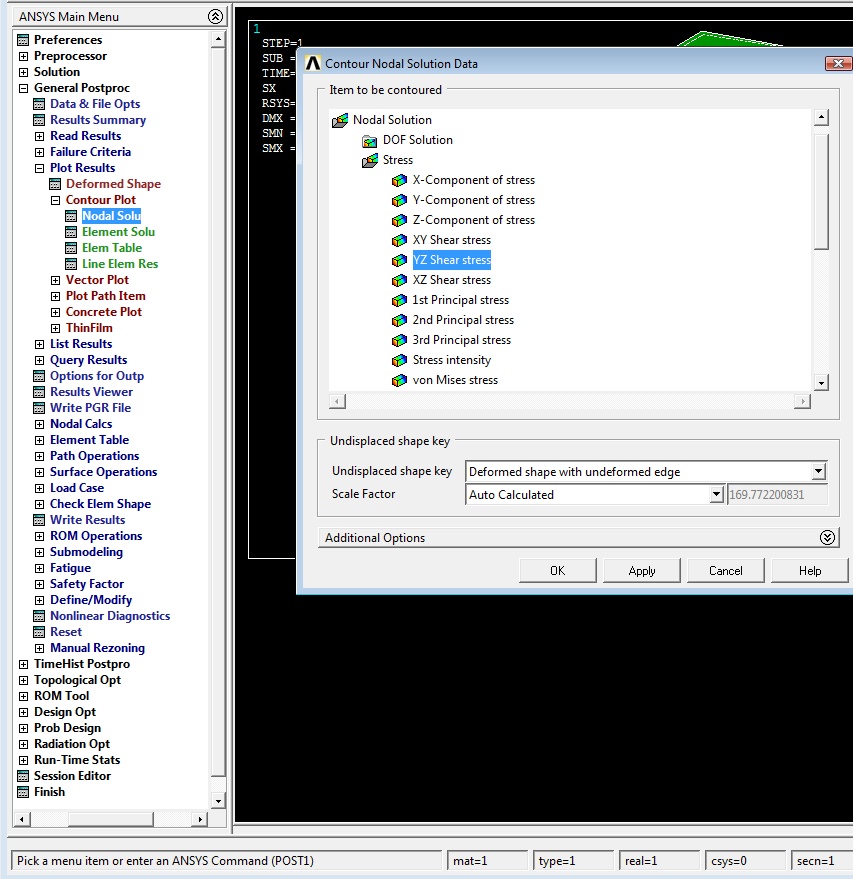Viewport: 853px width, 879px height.
Task: Collapse the ANSYS Main Menu panel
Action: click(215, 16)
